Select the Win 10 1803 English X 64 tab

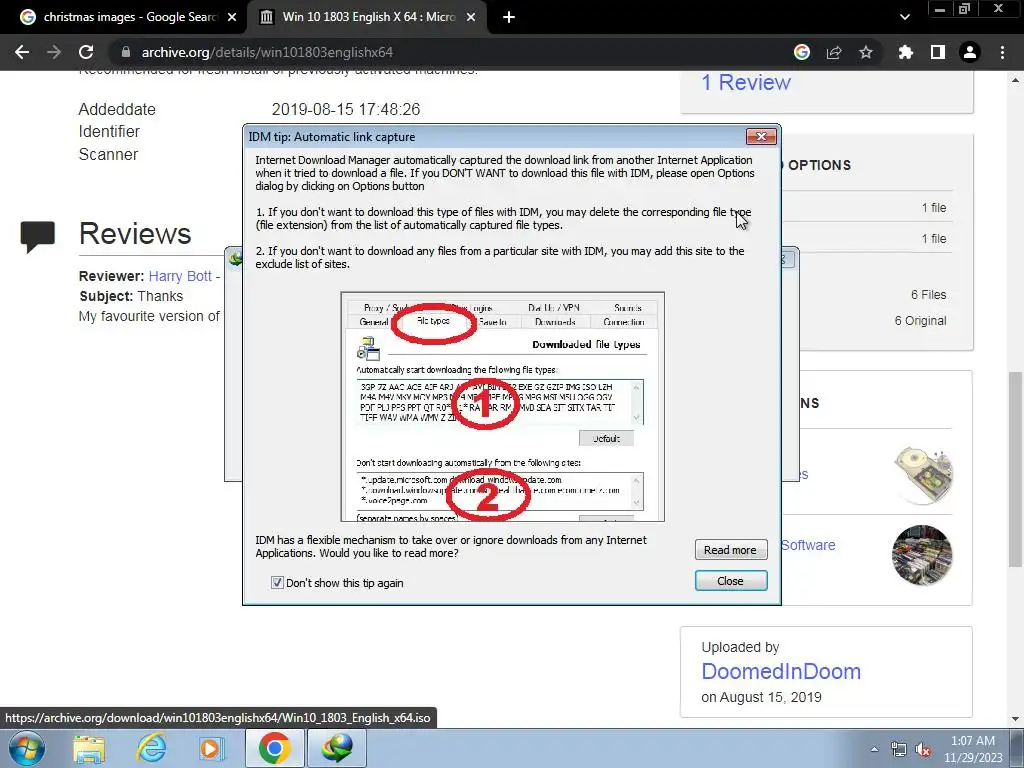click(366, 18)
